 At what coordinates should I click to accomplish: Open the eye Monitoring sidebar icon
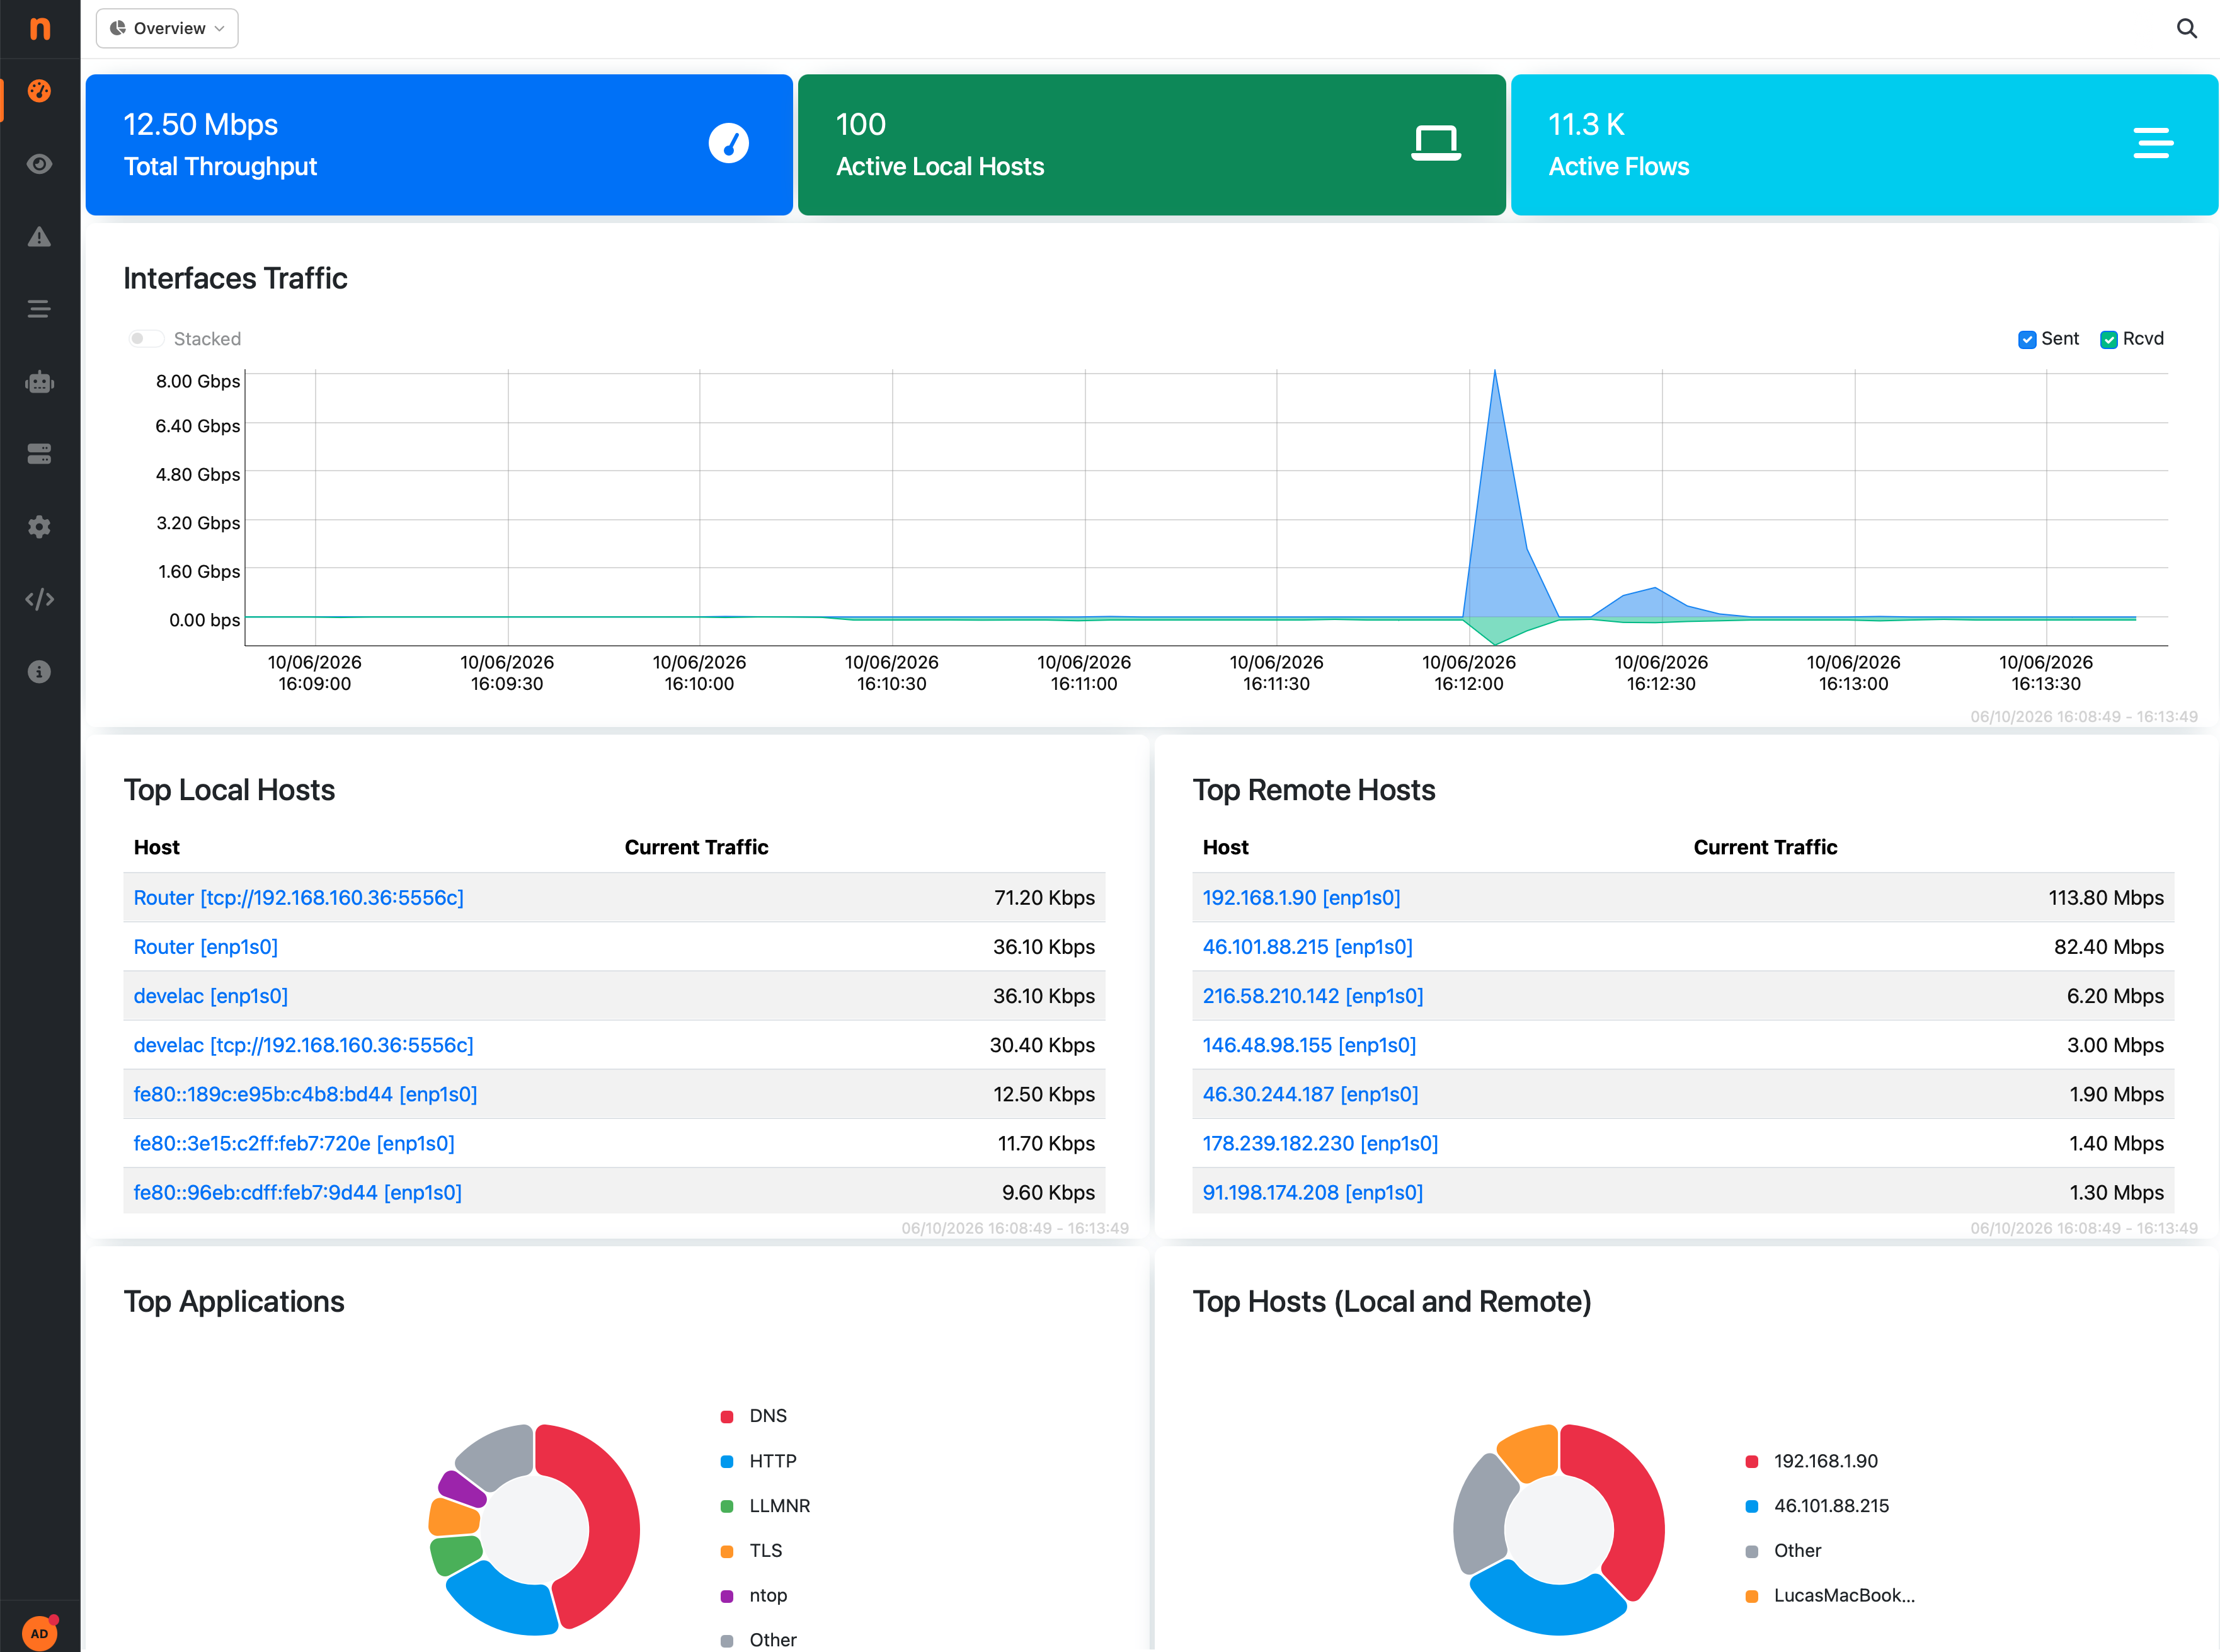(39, 164)
